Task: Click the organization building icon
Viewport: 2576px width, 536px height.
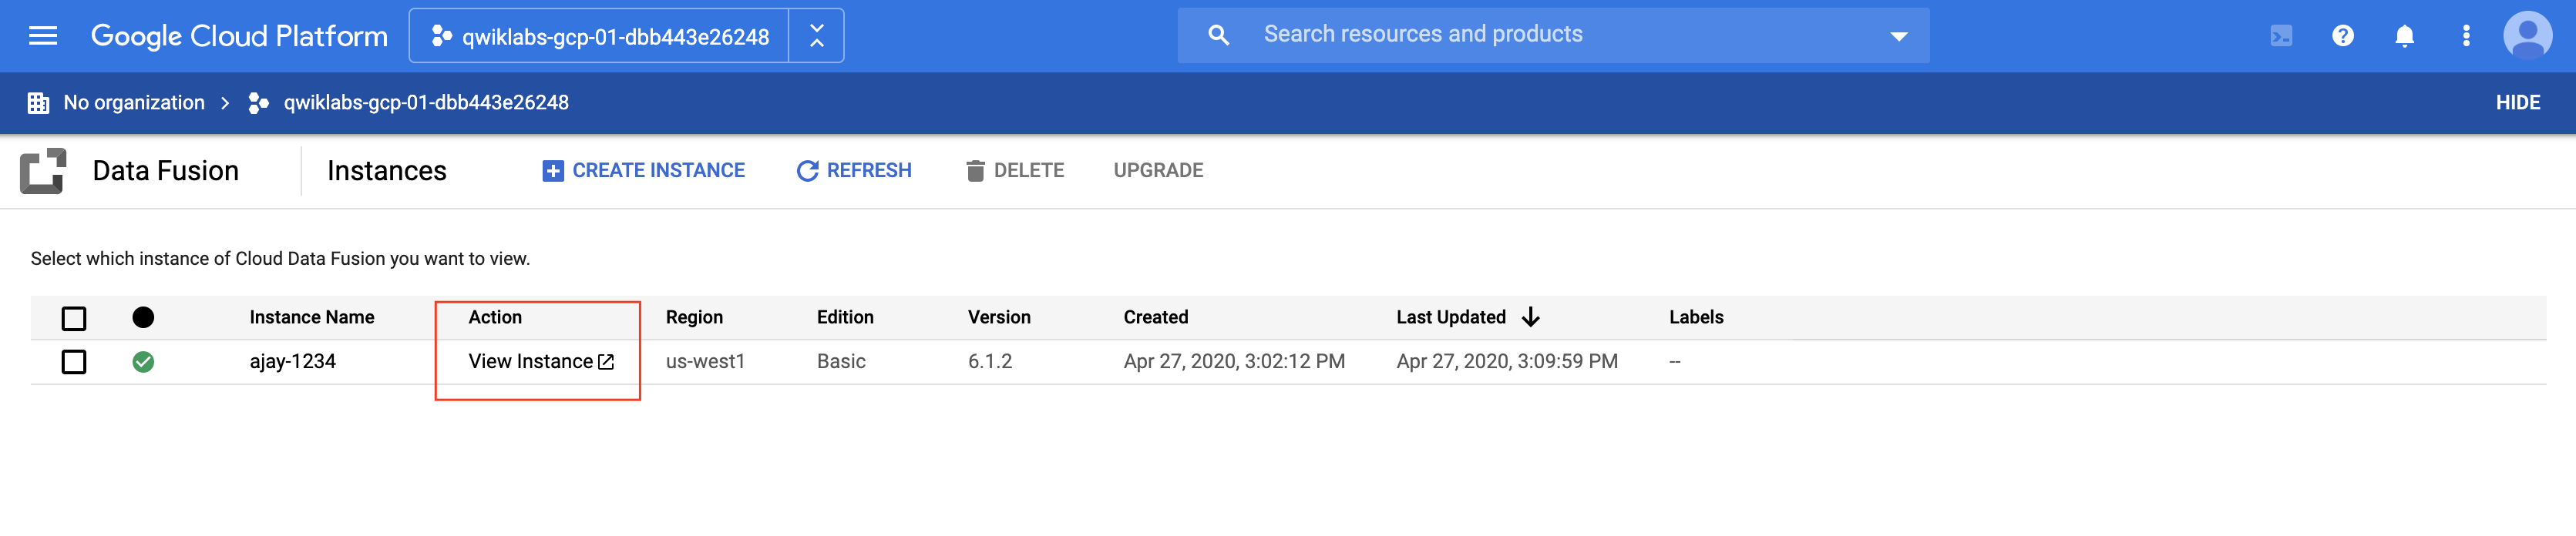Action: (38, 103)
